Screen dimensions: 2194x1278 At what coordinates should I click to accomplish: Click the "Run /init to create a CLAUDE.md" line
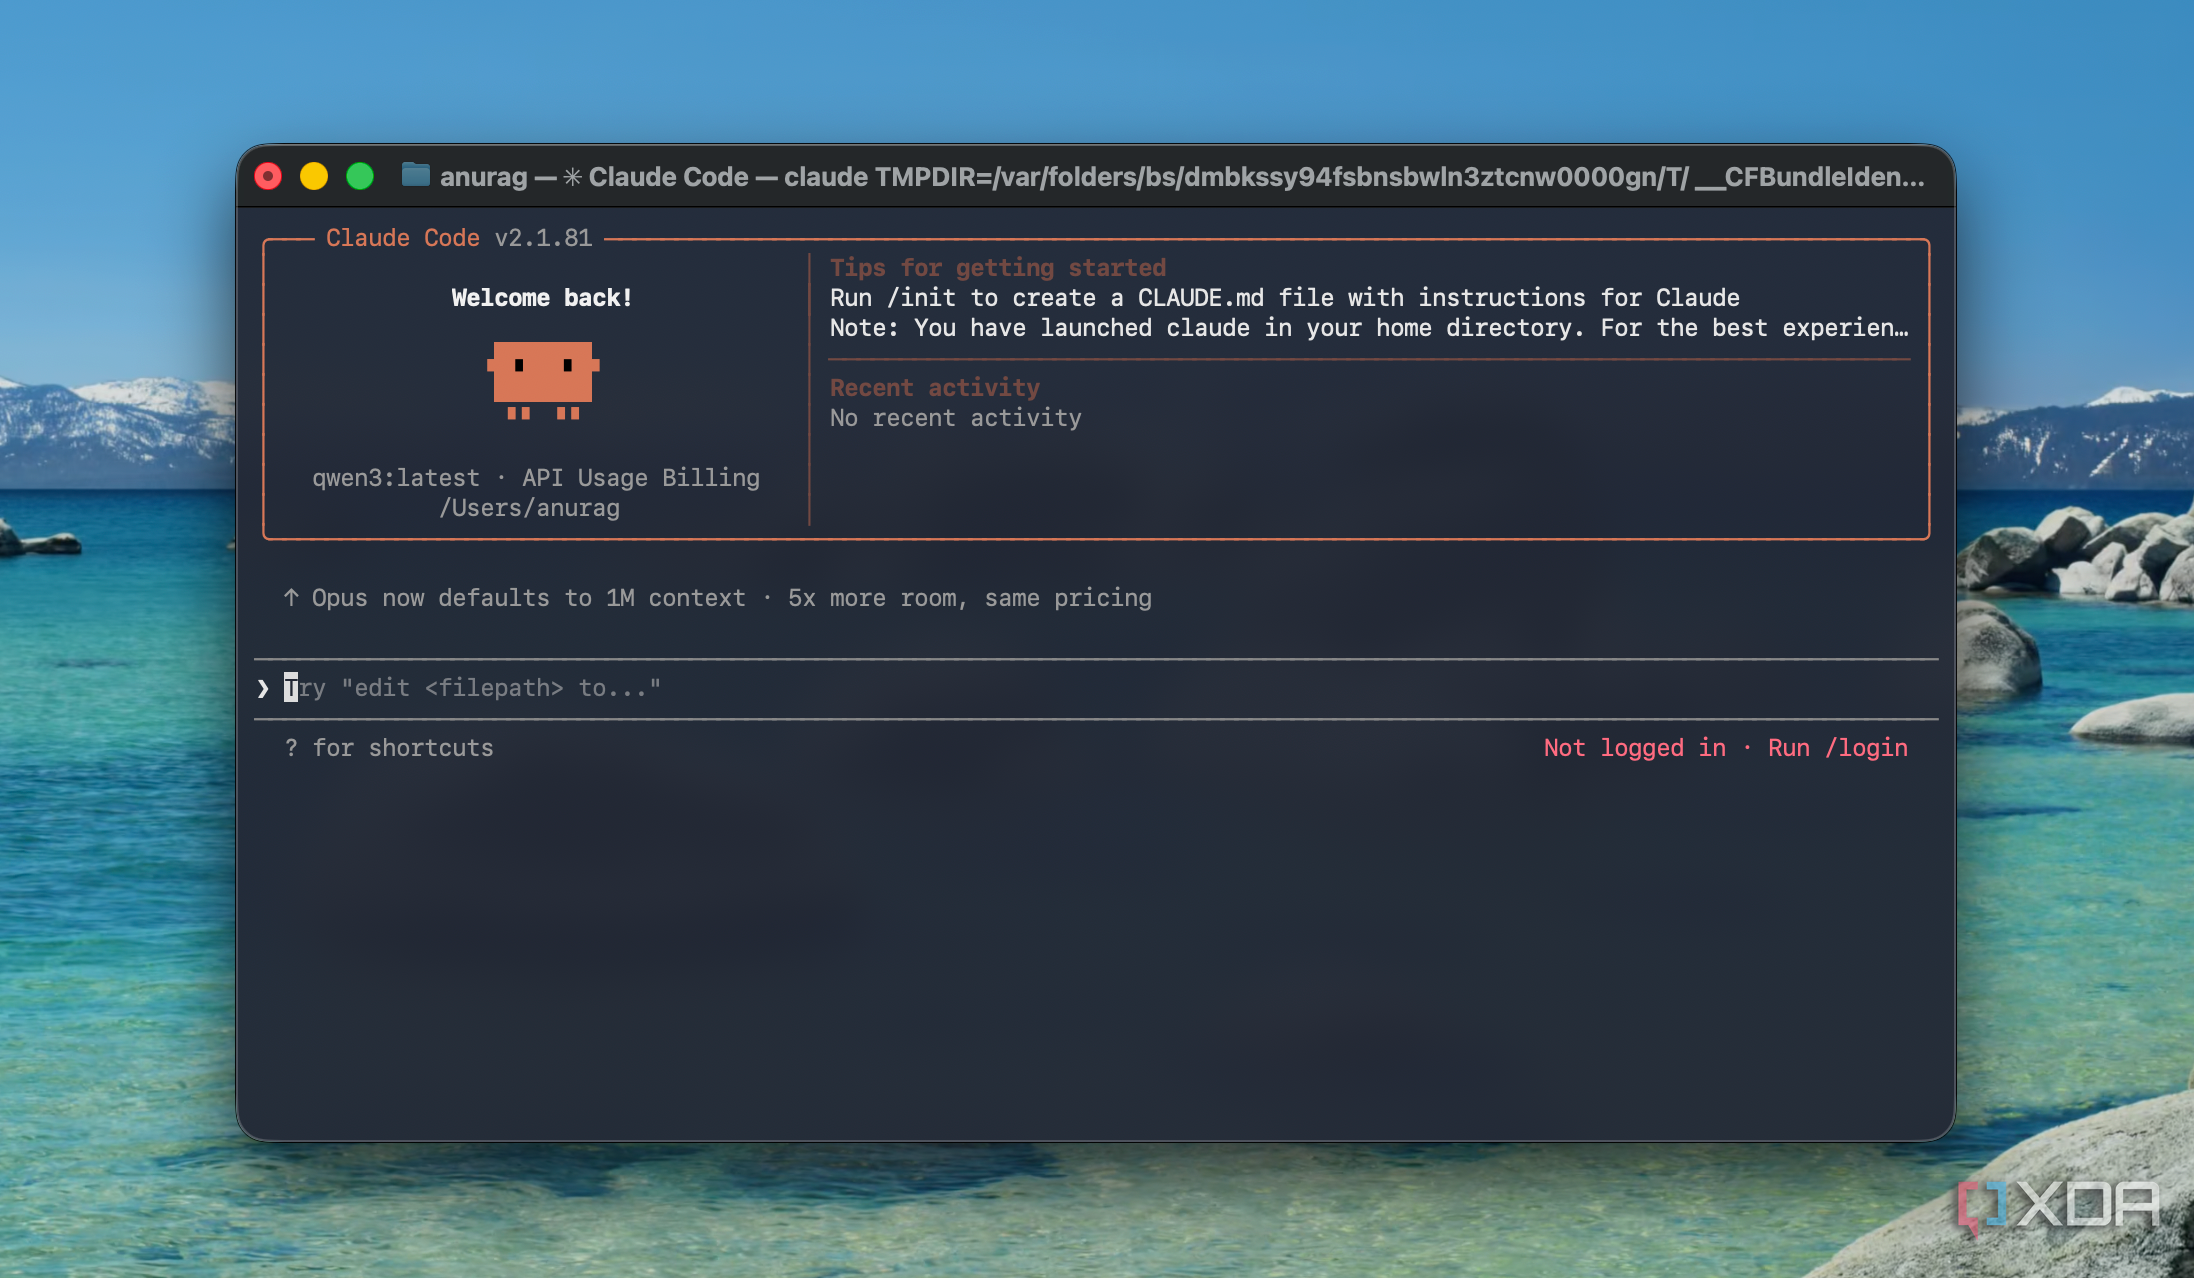tap(1285, 298)
